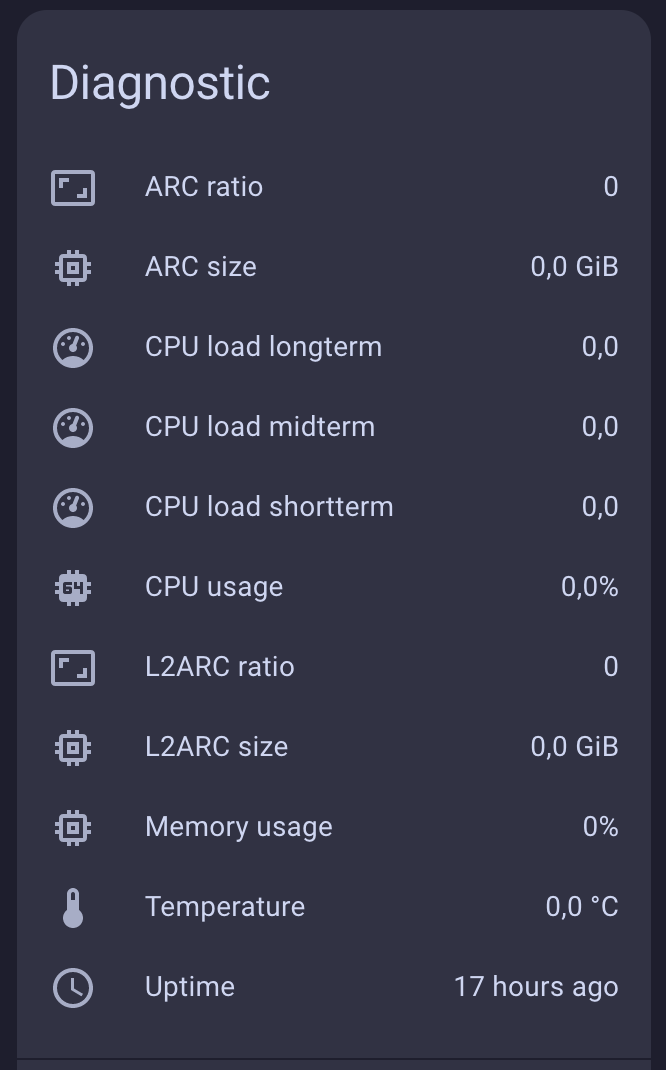The width and height of the screenshot is (666, 1070).
Task: Click the L2ARC ratio icon
Action: [72, 667]
